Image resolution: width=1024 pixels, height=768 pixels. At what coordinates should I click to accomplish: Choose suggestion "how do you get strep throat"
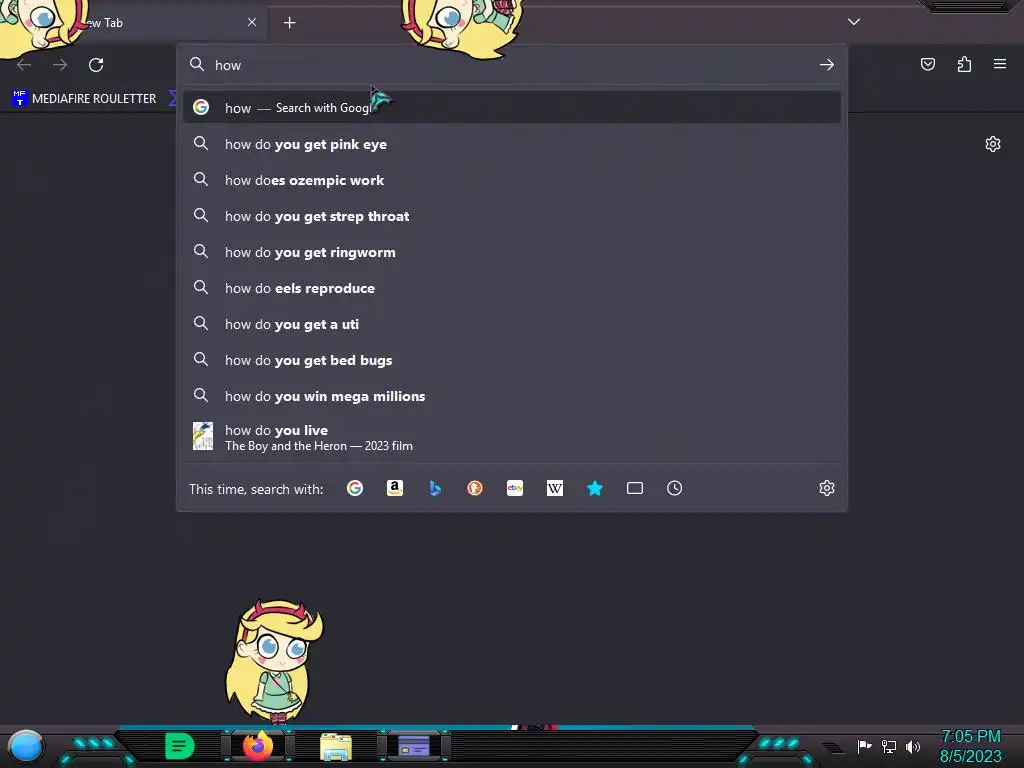512,216
